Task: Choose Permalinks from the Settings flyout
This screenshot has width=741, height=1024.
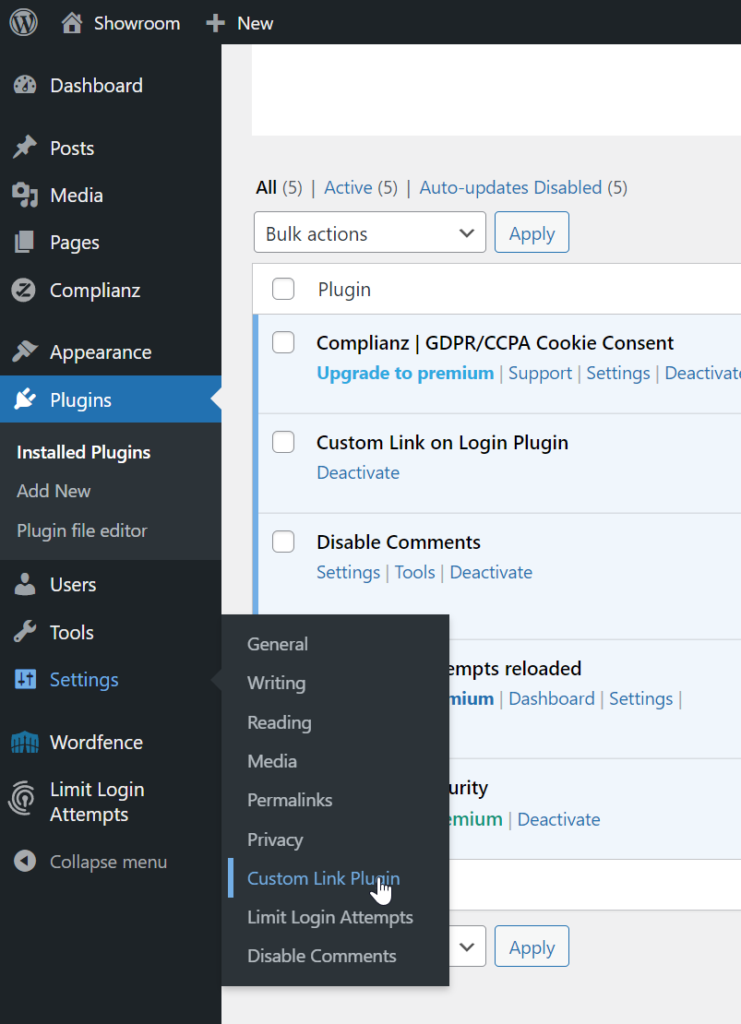Action: [290, 800]
